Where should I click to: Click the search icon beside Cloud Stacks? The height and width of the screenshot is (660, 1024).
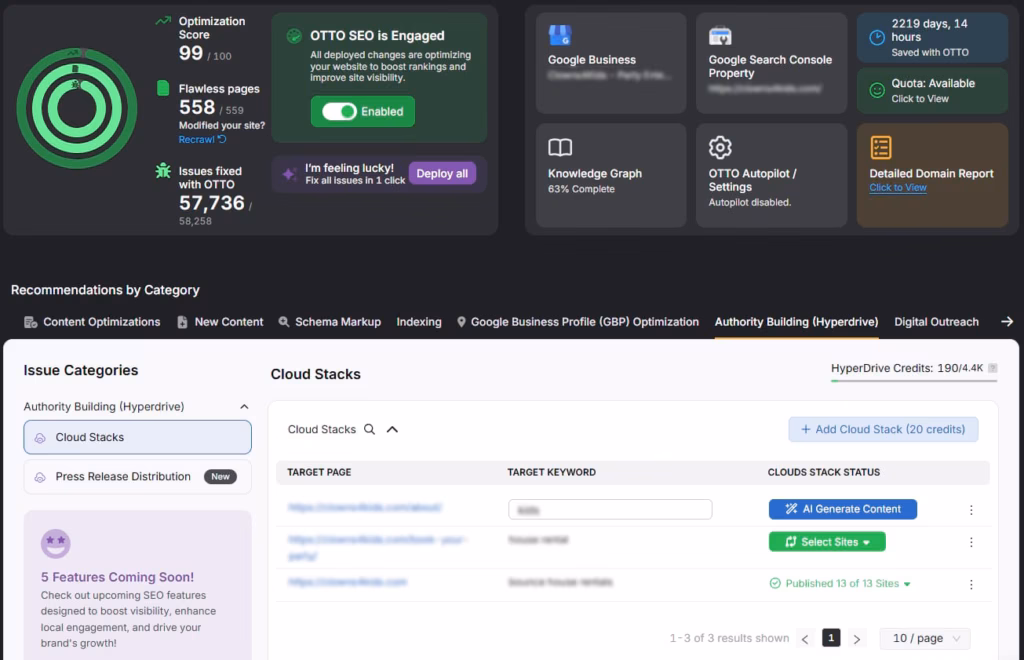coord(369,429)
